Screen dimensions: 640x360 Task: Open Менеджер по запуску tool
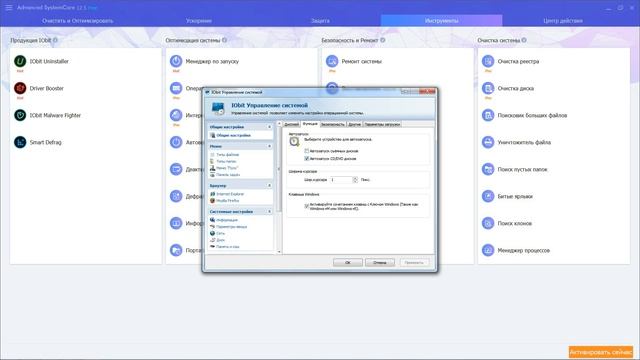click(204, 61)
